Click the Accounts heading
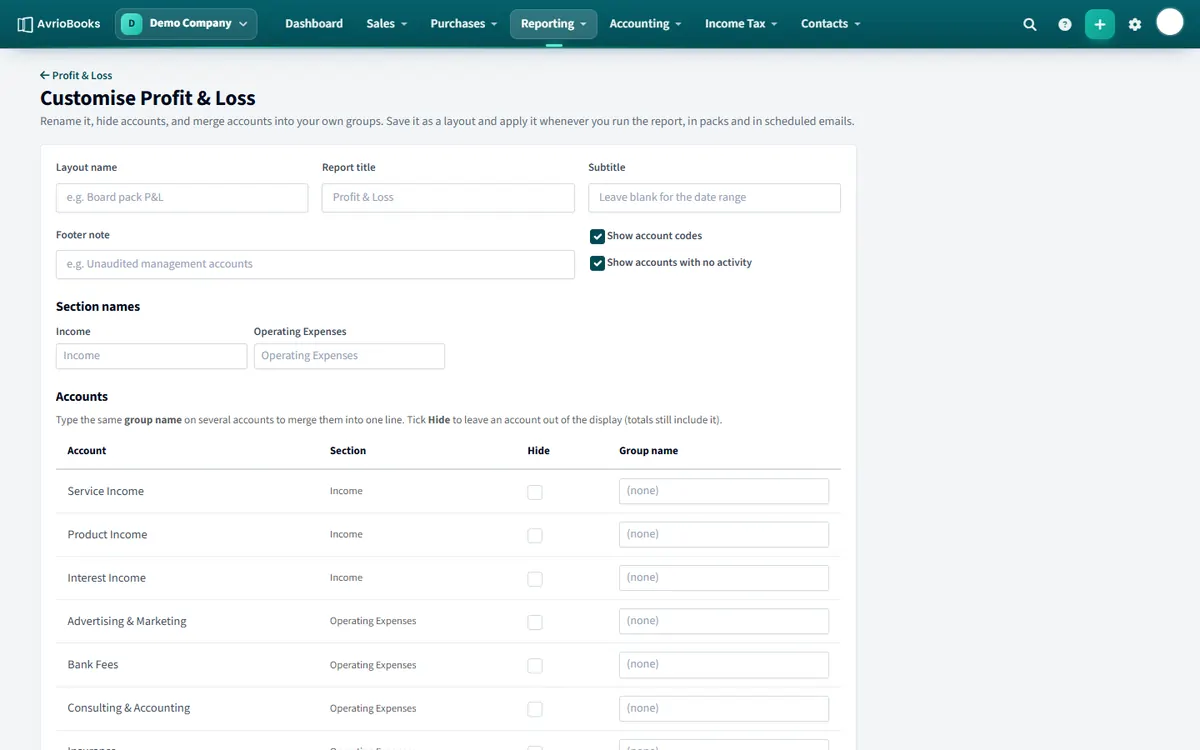Screen dimensions: 1200x750 82,397
